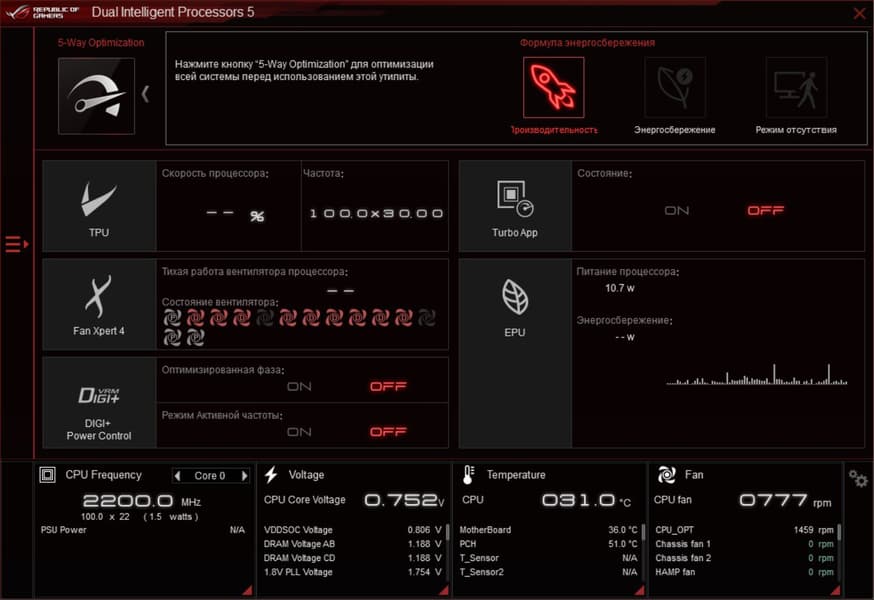Launch the 5-Way Optimization speedometer icon

tap(96, 96)
